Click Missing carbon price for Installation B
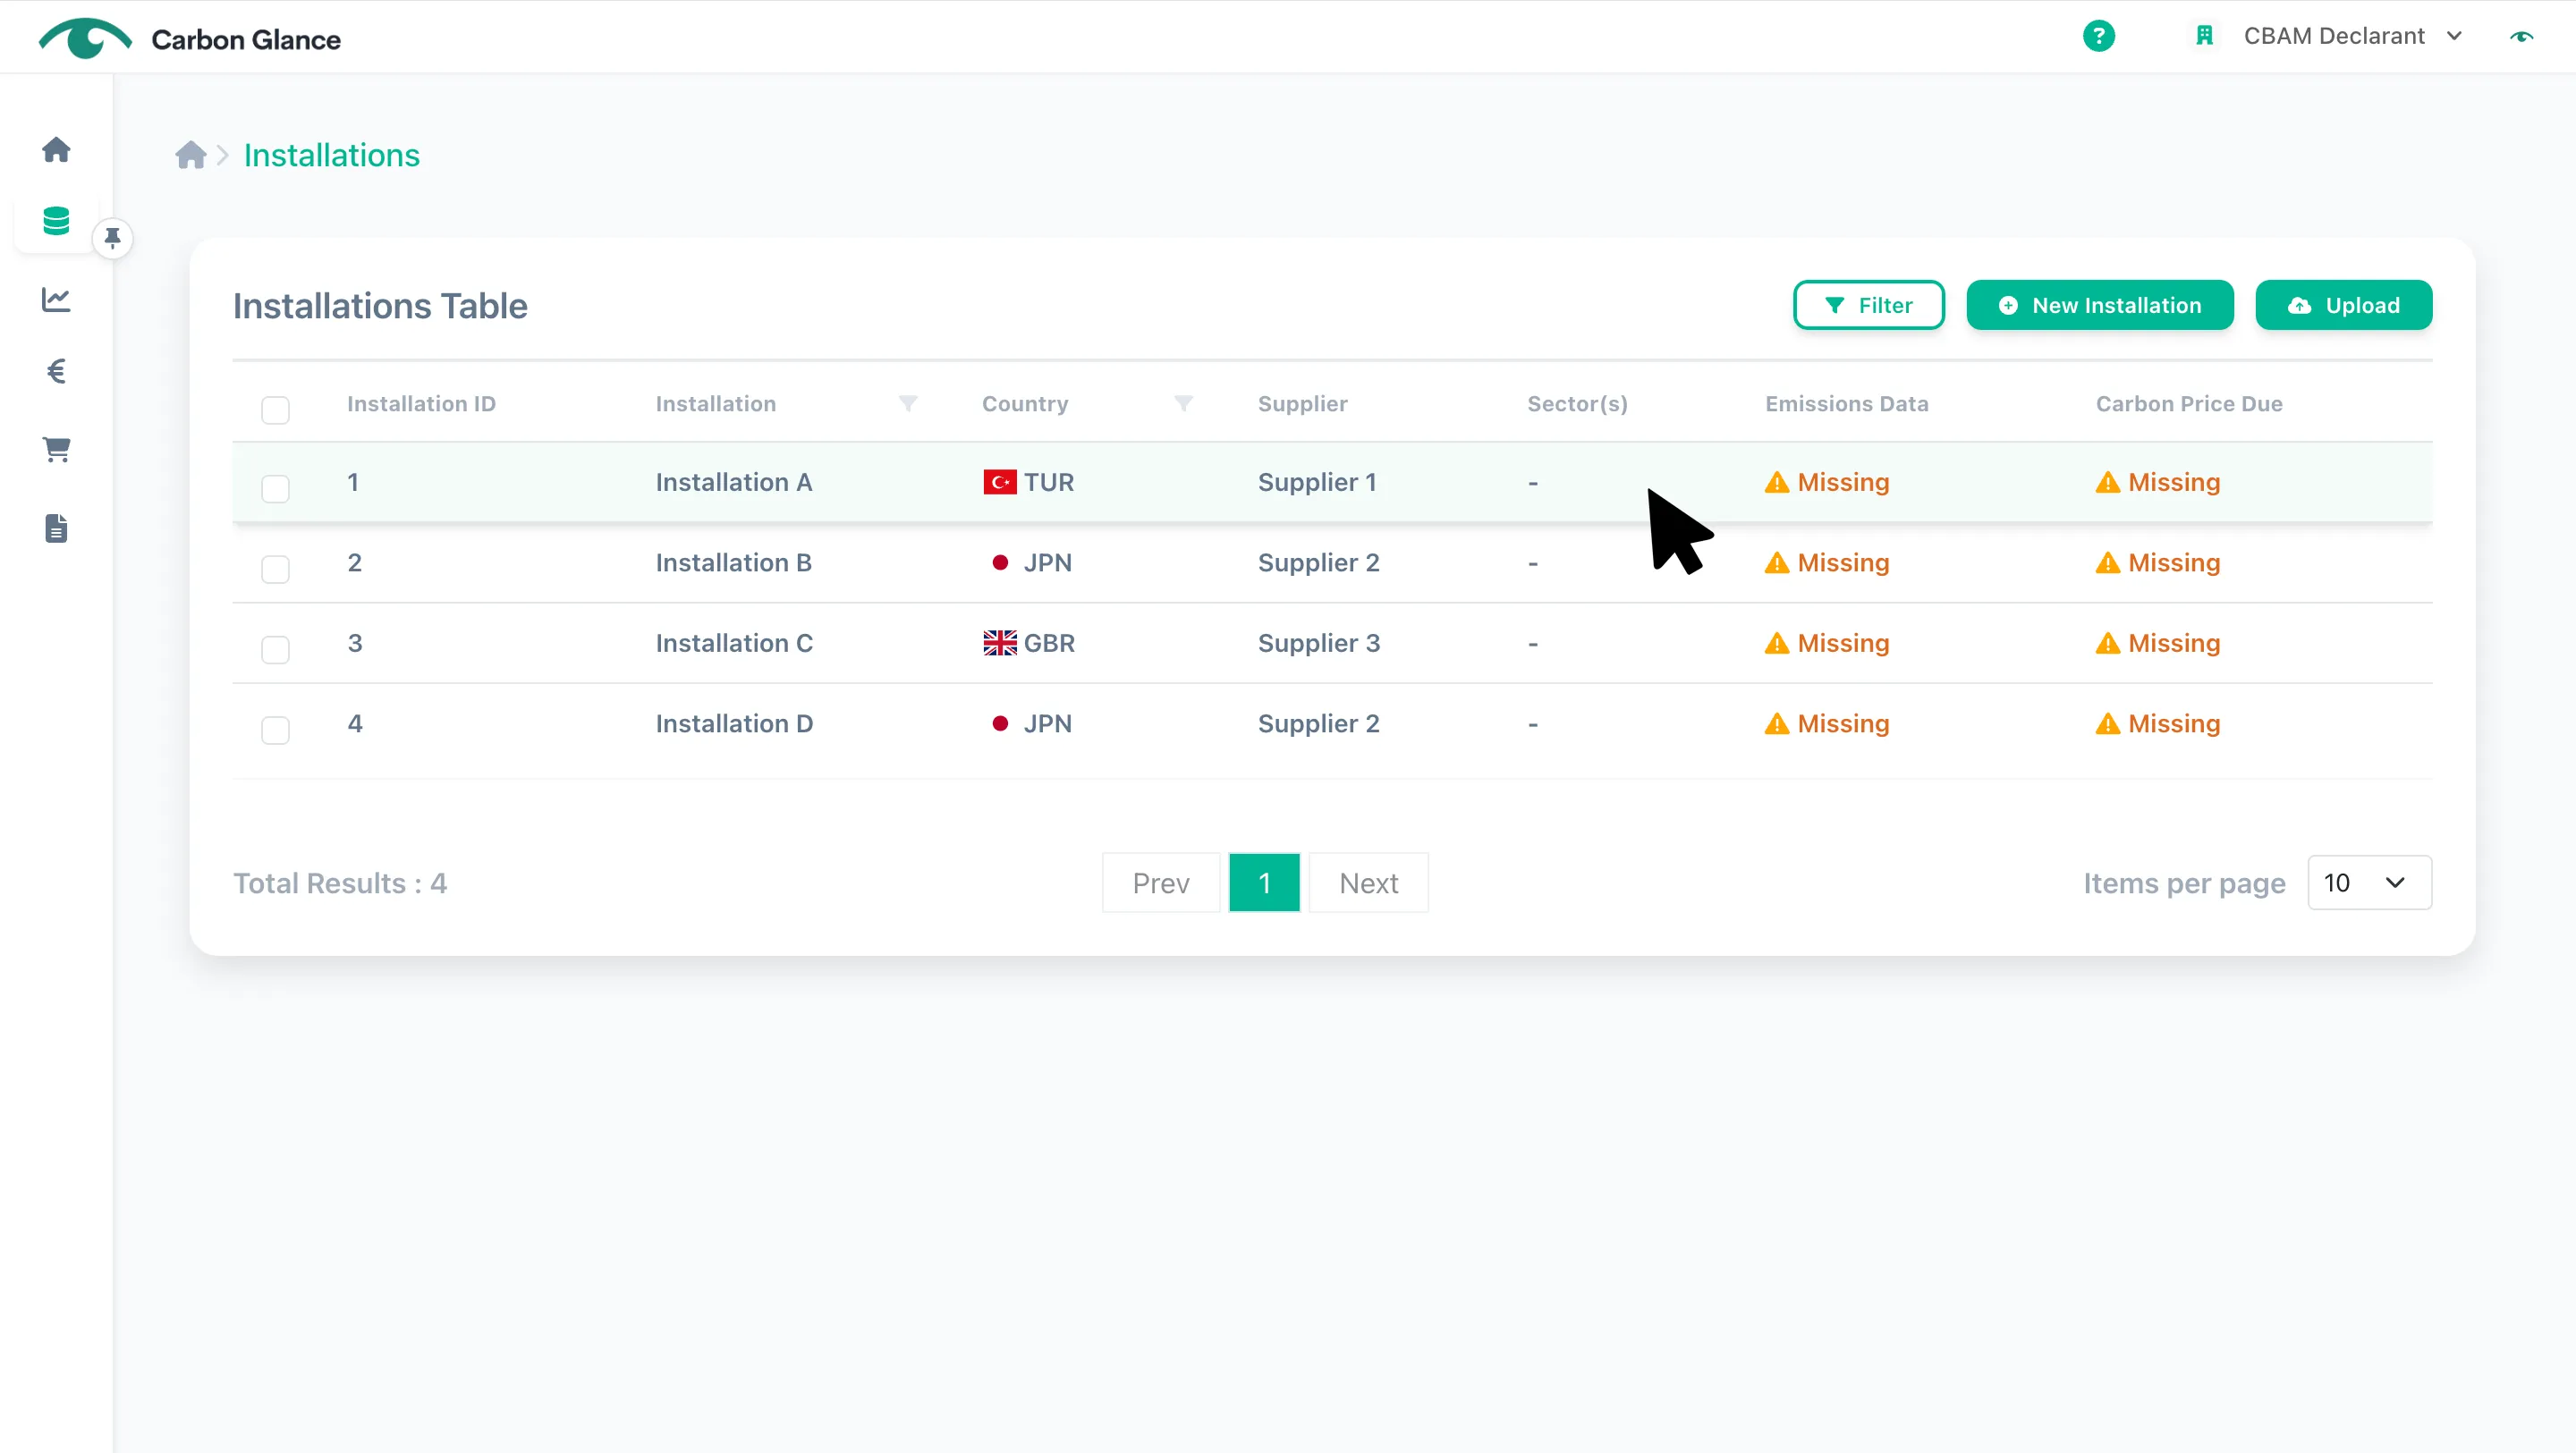This screenshot has height=1453, width=2576. pos(2157,563)
